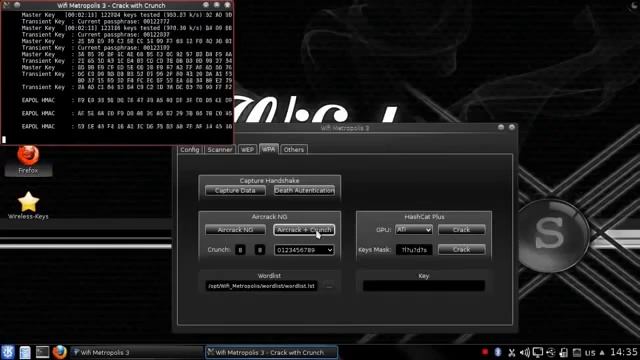Image resolution: width=640 pixels, height=360 pixels.
Task: Open the clock showing 14:35
Action: pyautogui.click(x=624, y=352)
